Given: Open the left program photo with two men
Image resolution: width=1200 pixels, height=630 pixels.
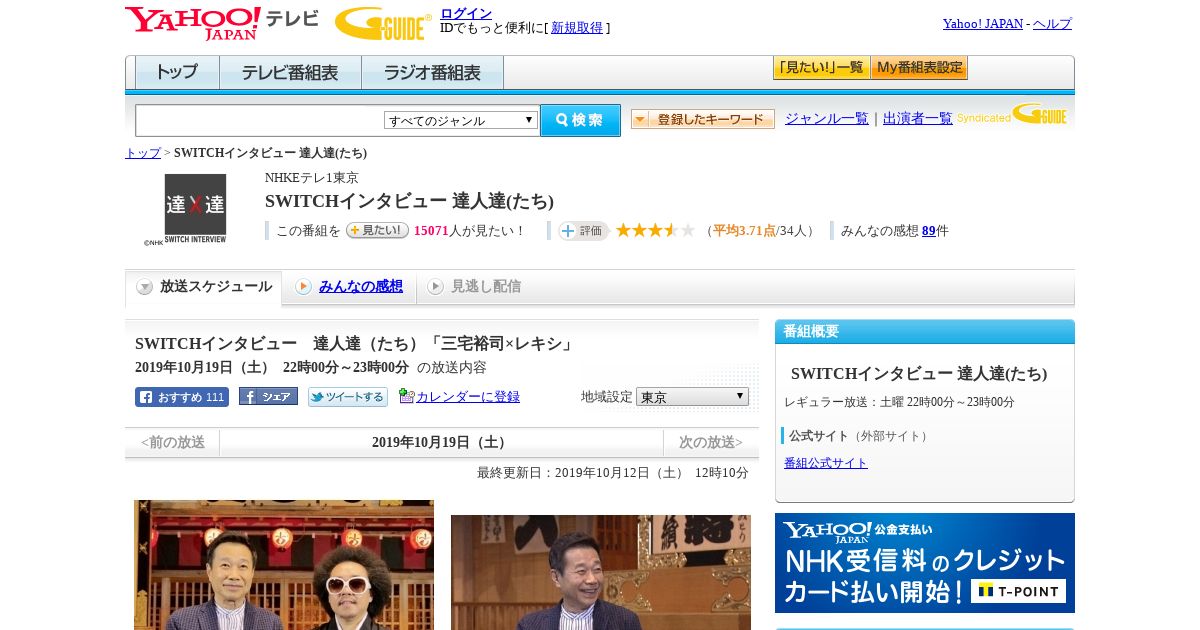Looking at the screenshot, I should point(284,565).
